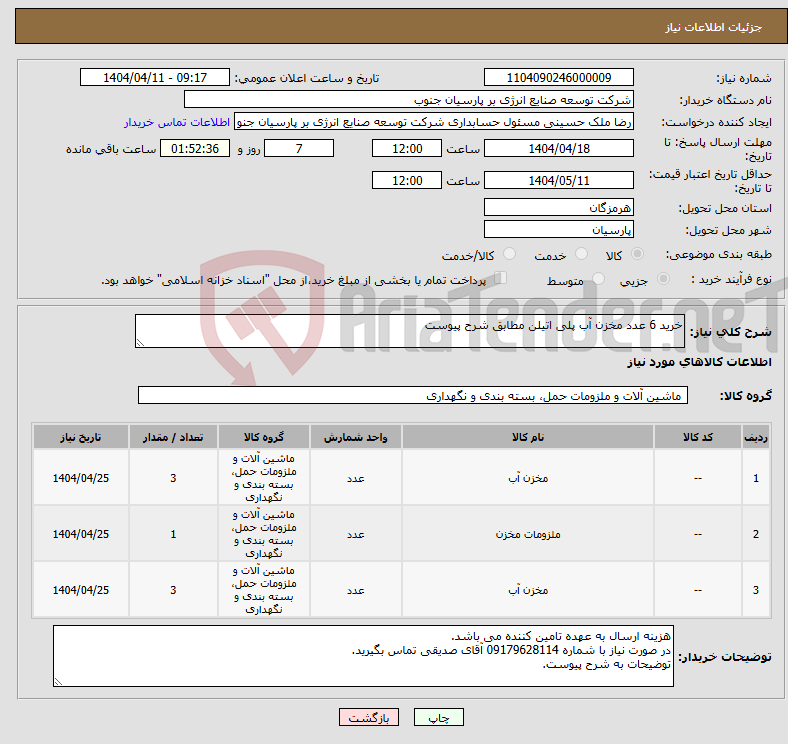
Task: Click the delivery province field هرمزگان
Action: point(558,207)
